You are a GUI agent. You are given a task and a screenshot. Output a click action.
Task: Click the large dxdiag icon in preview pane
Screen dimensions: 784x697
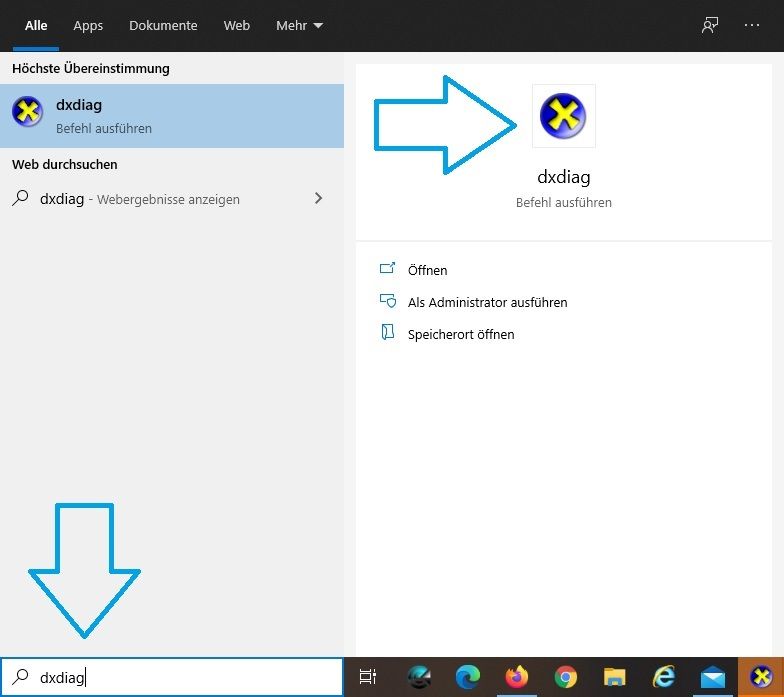(564, 117)
